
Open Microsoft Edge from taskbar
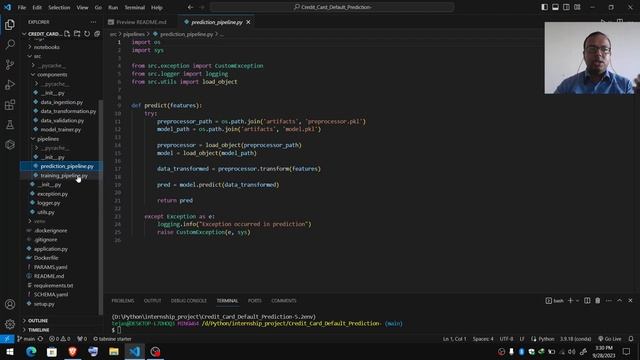pyautogui.click(x=31, y=351)
